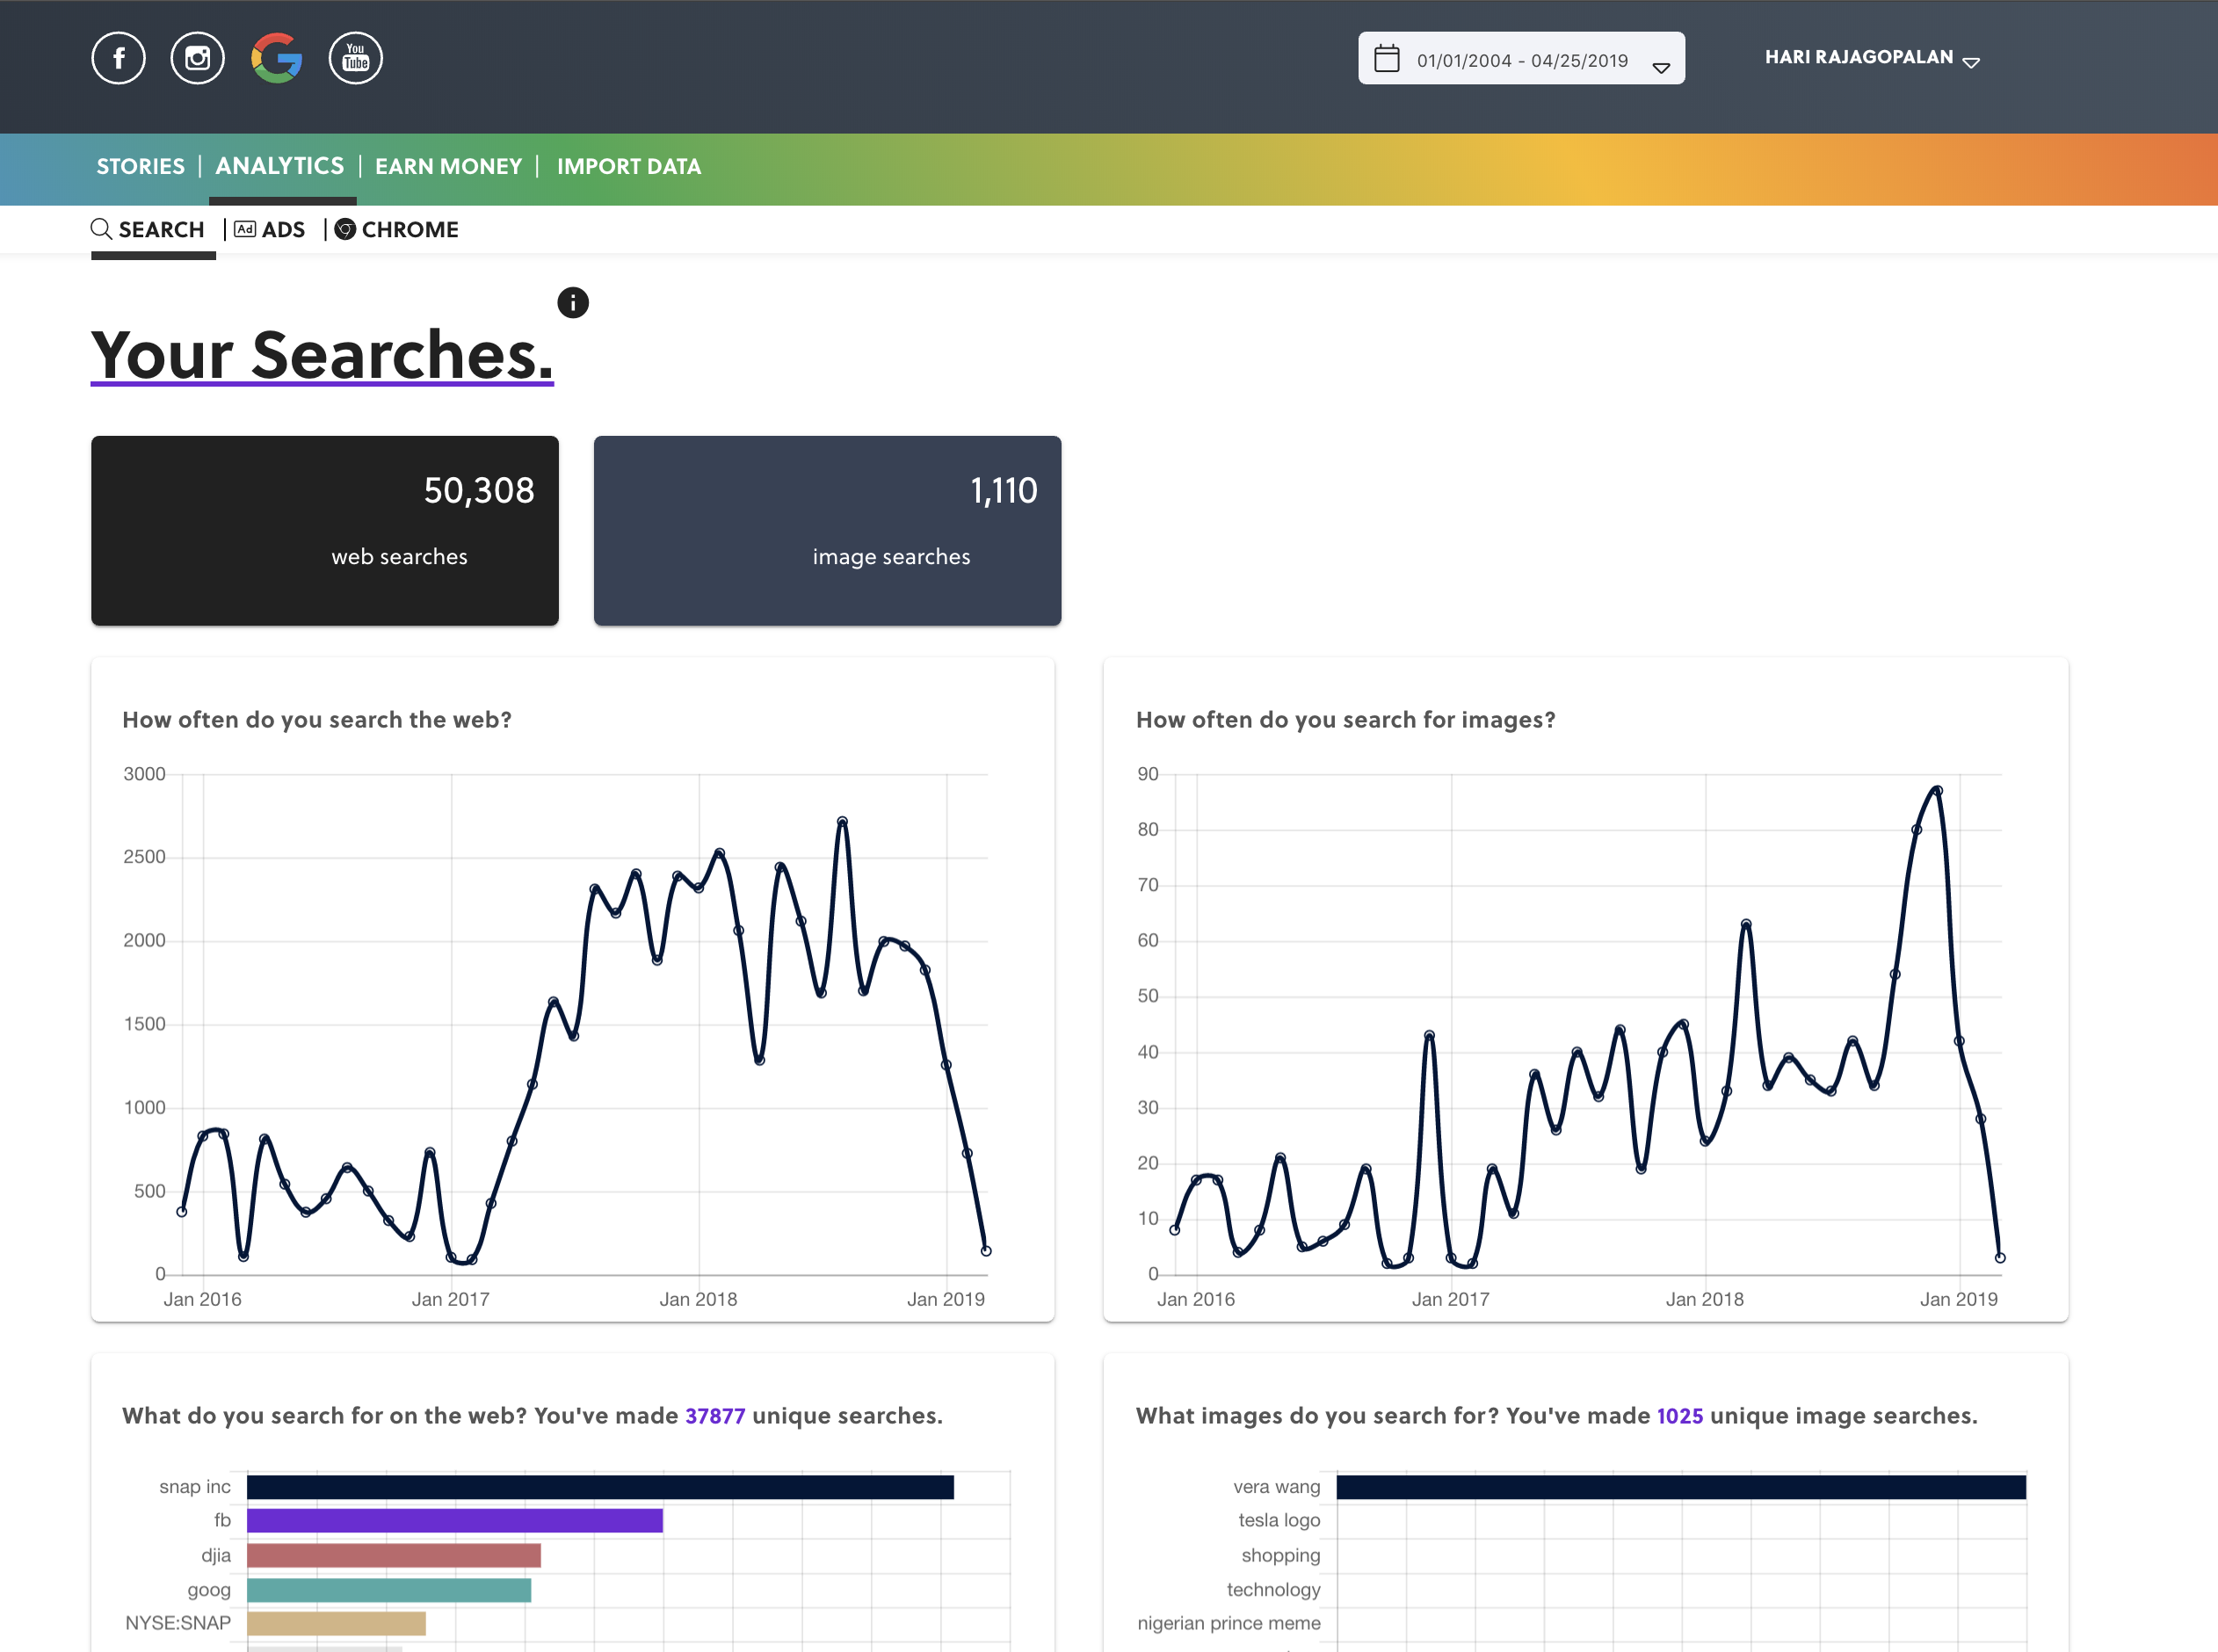Click the Chrome logo icon

[x=345, y=229]
